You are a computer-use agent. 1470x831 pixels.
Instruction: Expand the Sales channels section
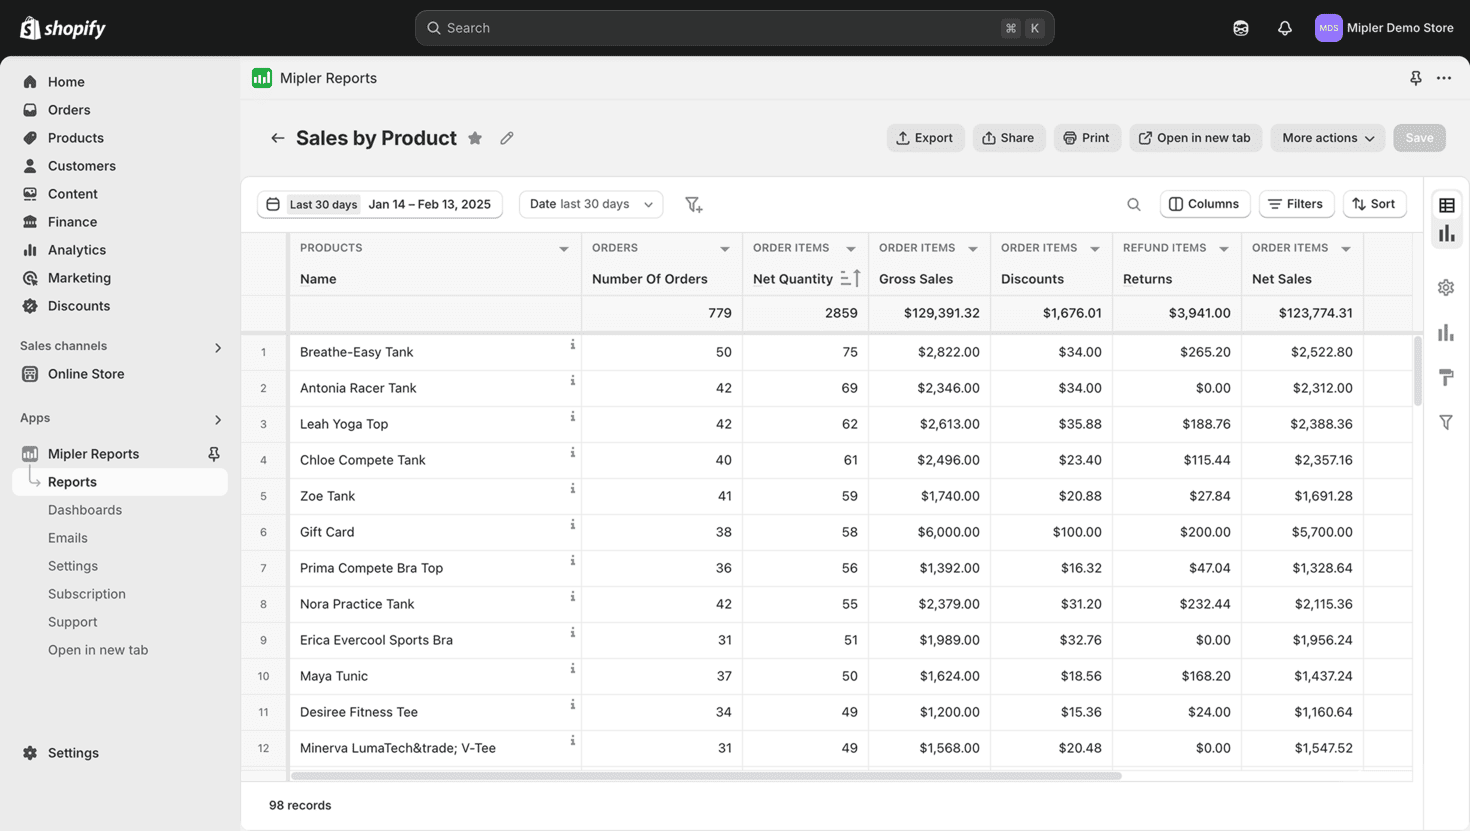click(218, 347)
